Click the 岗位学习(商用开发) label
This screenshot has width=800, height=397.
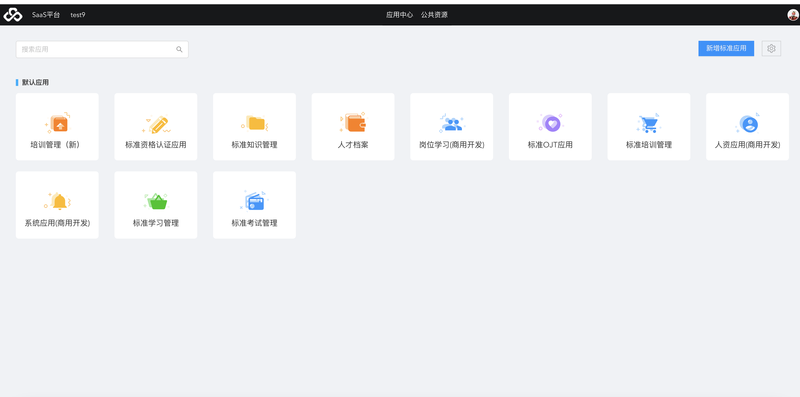[452, 145]
